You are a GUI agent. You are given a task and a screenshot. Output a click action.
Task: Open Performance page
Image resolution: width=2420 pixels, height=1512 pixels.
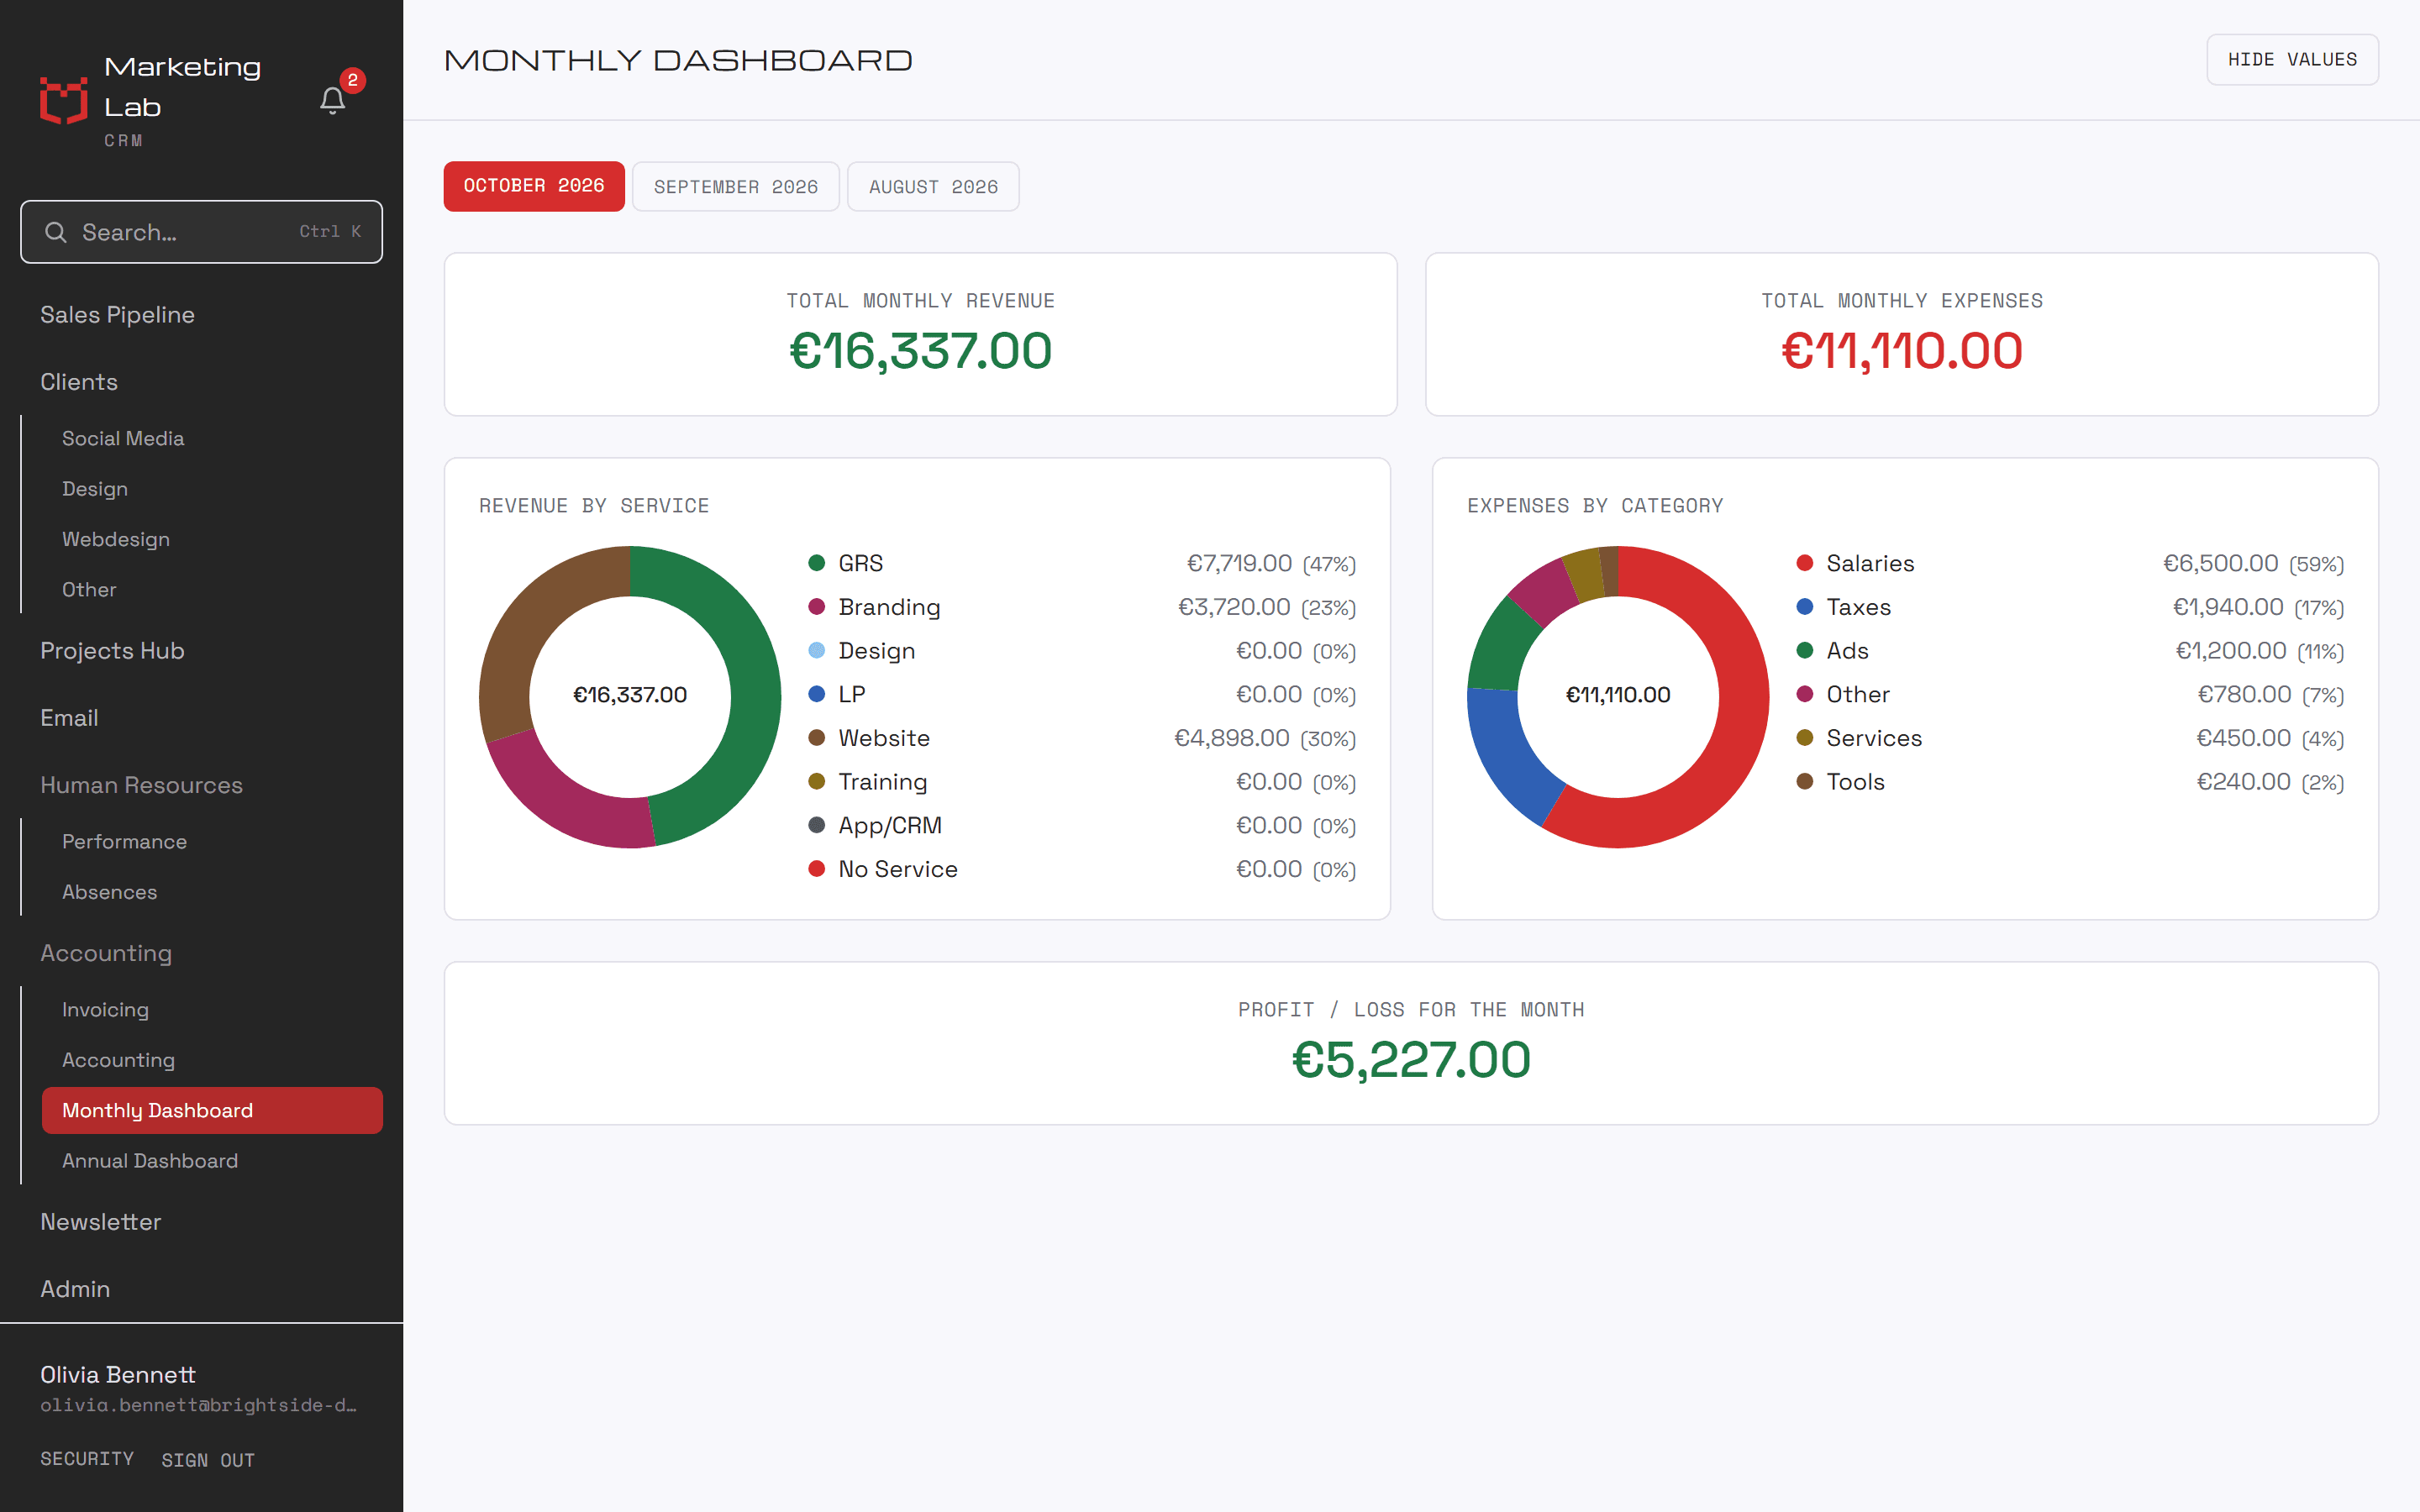(x=124, y=842)
